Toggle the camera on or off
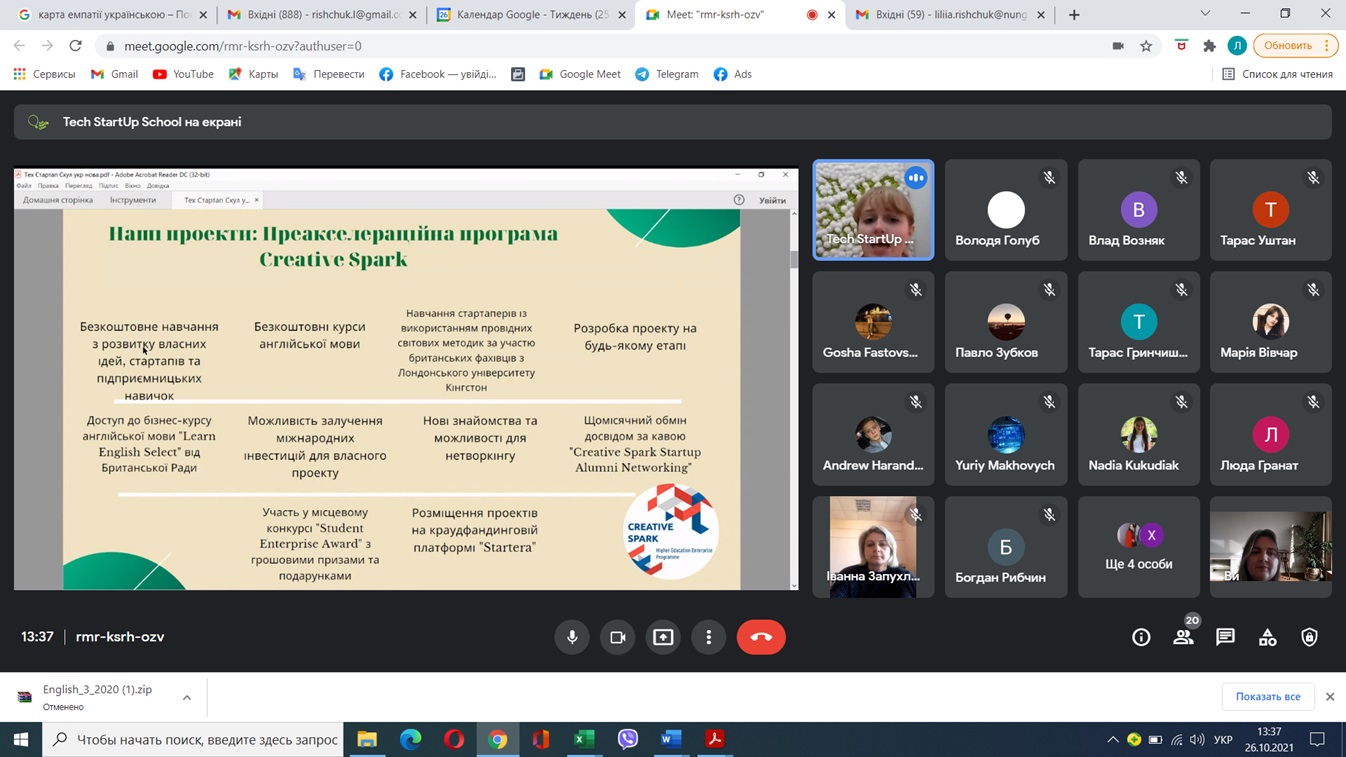This screenshot has height=757, width=1346. pos(618,637)
